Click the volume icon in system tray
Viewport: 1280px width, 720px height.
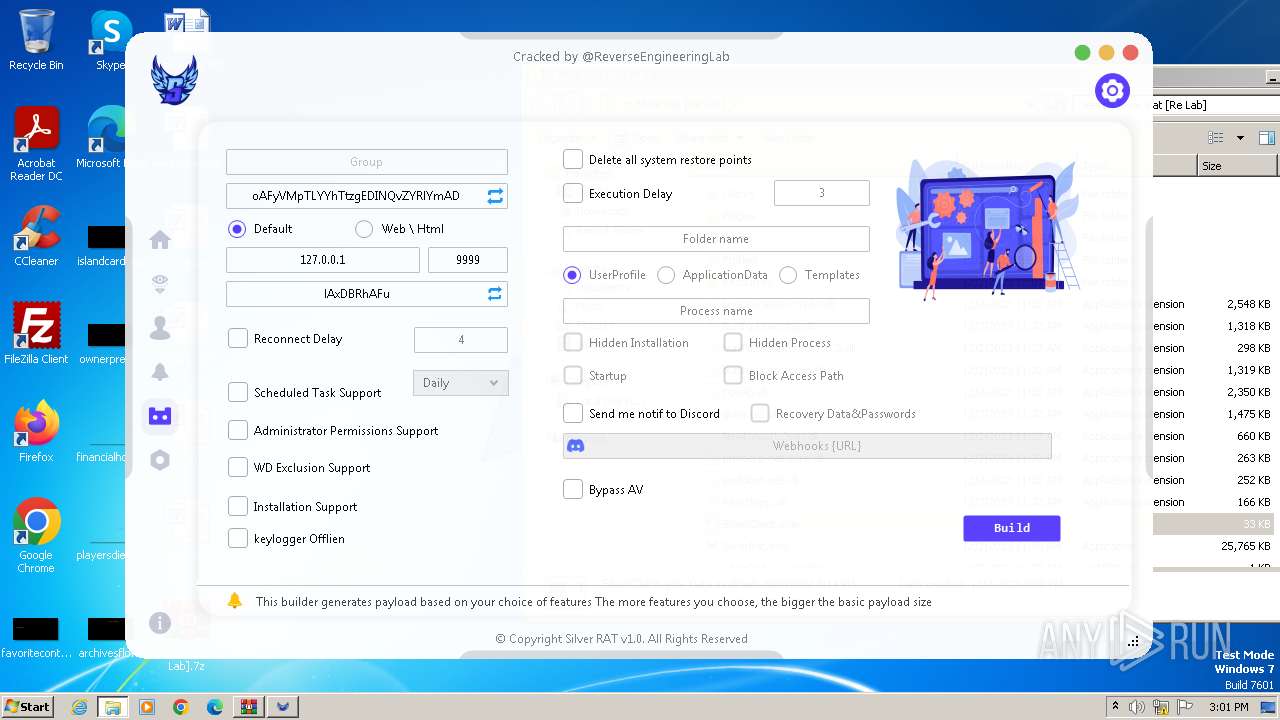click(x=1136, y=707)
